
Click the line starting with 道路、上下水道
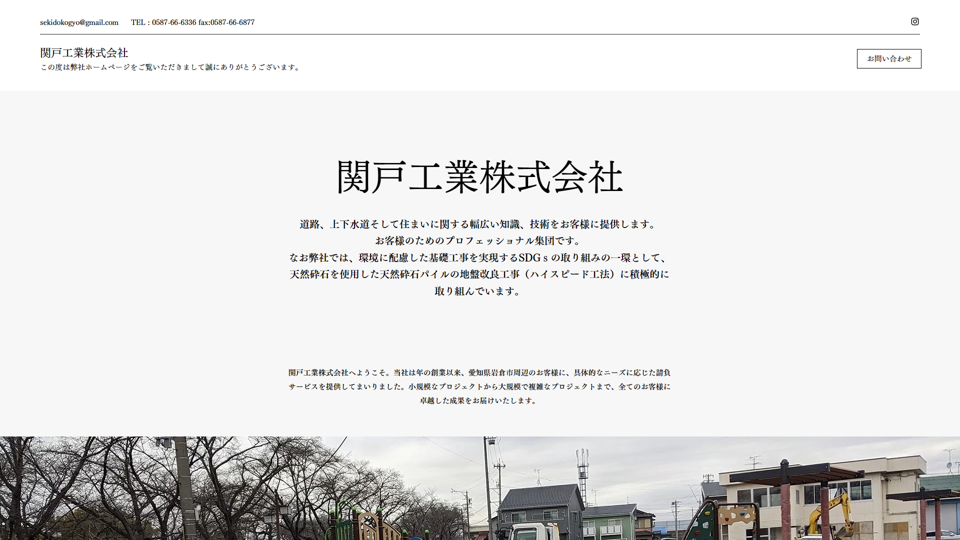(480, 224)
